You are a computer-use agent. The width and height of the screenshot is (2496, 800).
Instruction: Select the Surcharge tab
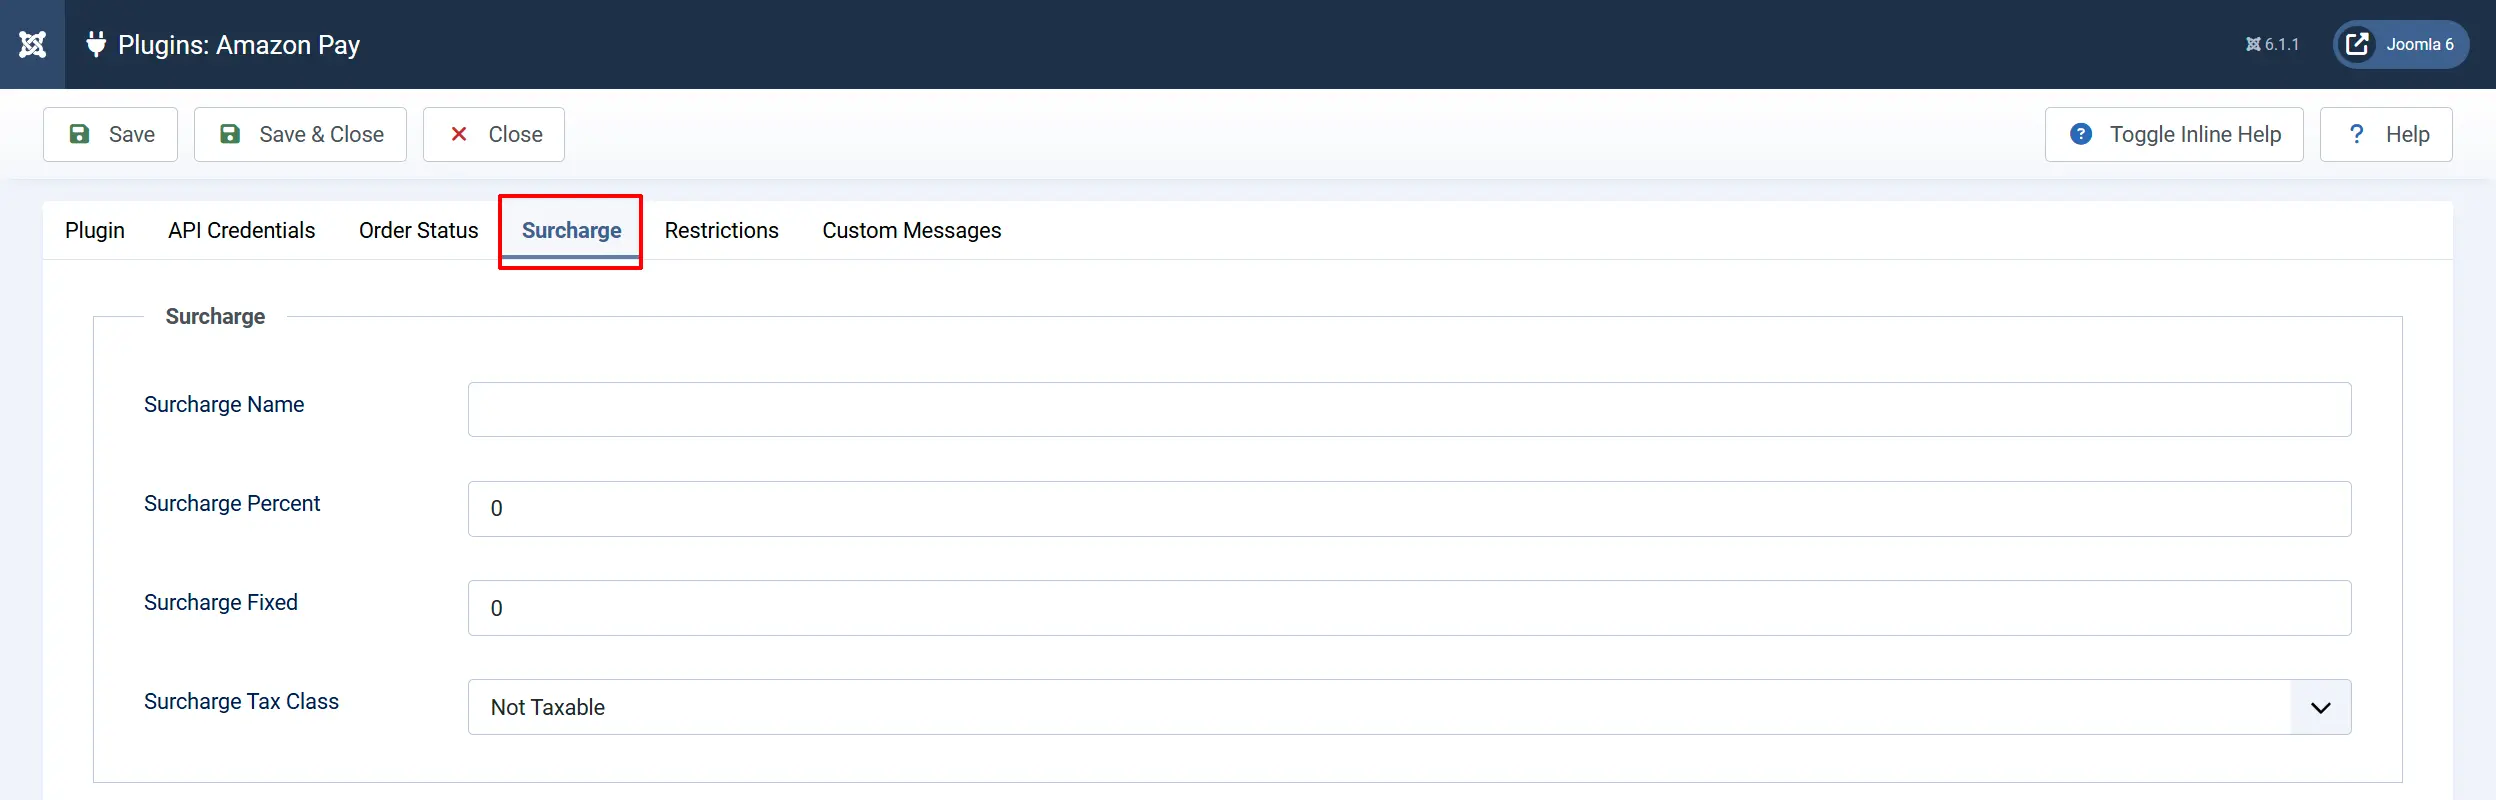[571, 230]
